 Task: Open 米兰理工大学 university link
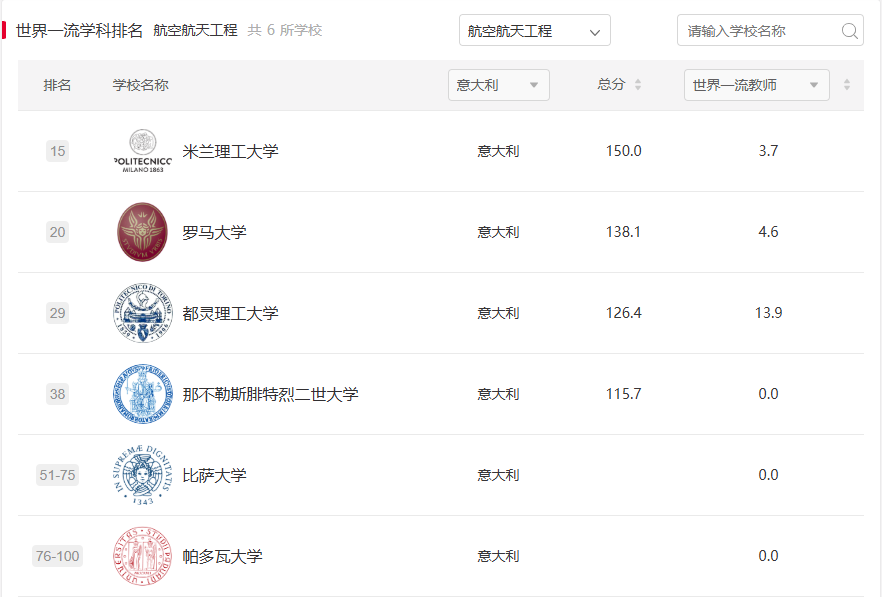[x=230, y=151]
